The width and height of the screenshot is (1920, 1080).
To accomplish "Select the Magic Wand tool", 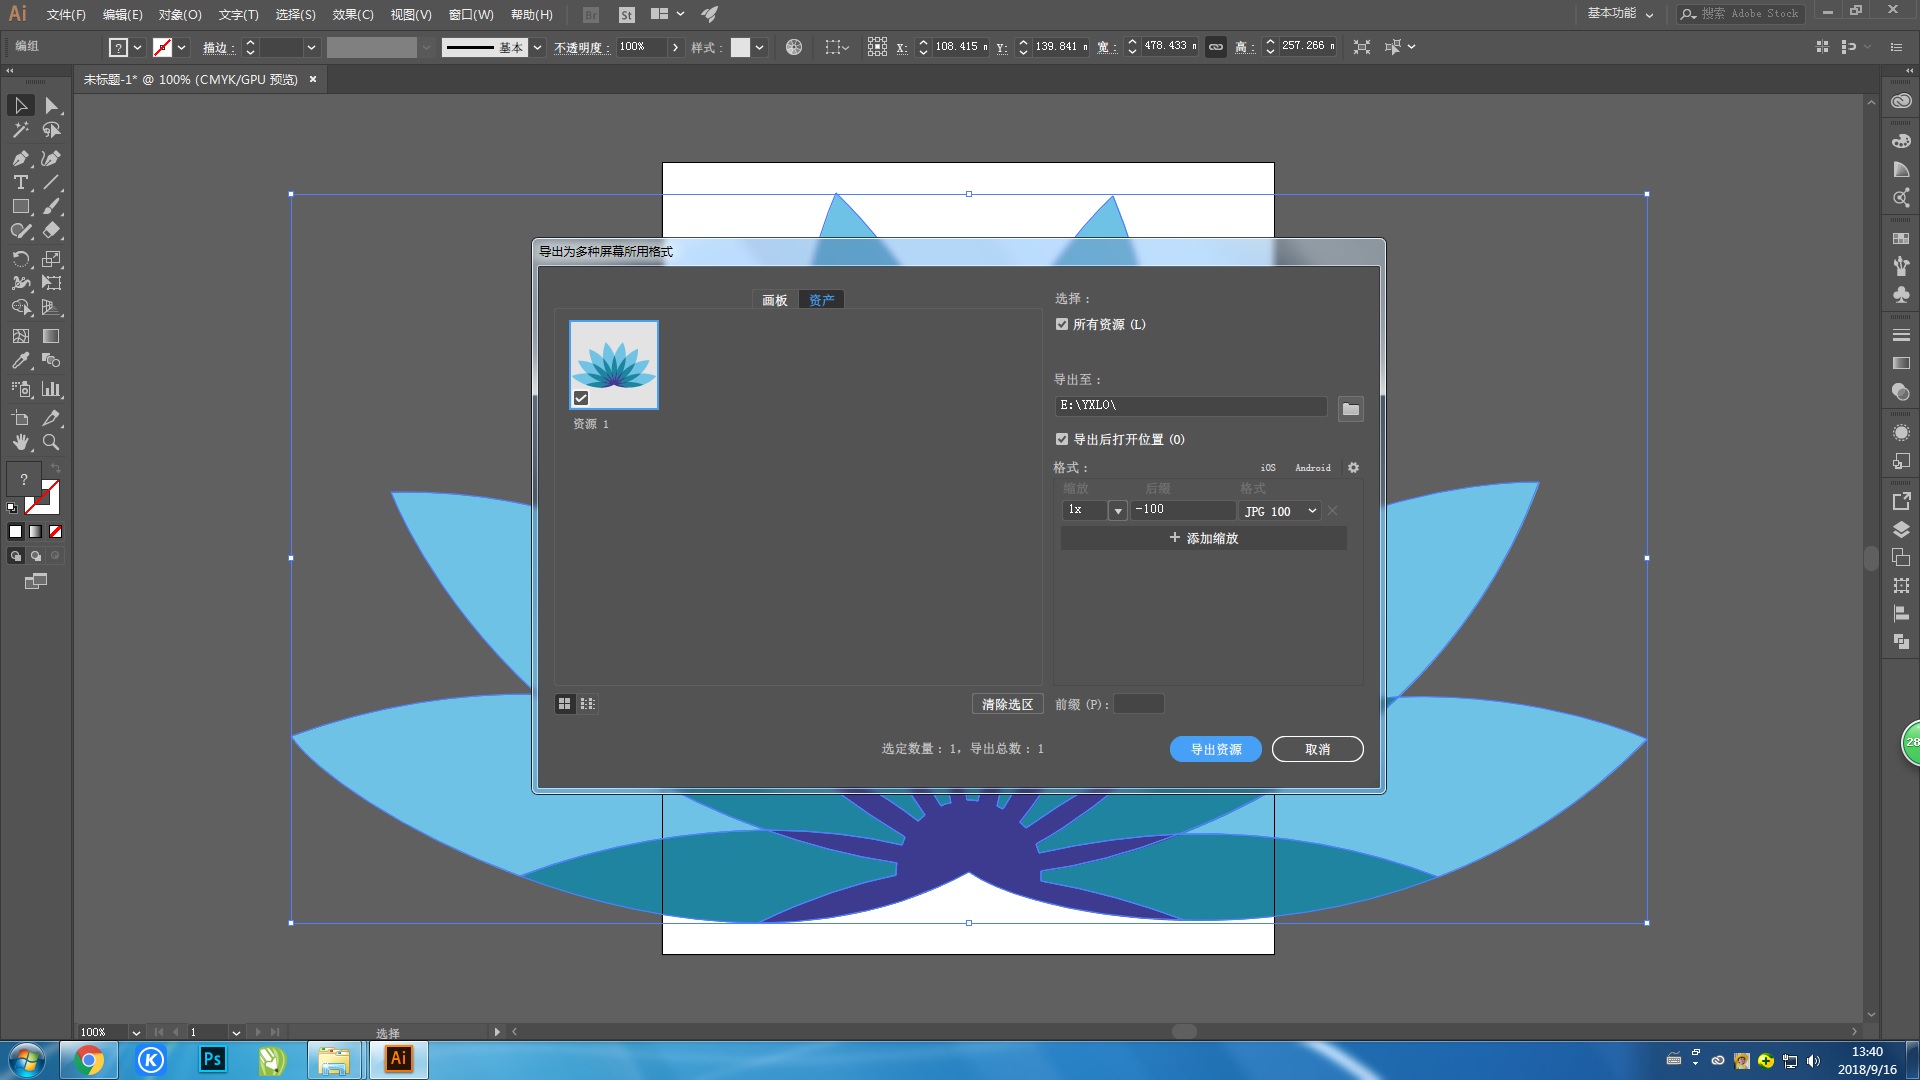I will click(21, 130).
